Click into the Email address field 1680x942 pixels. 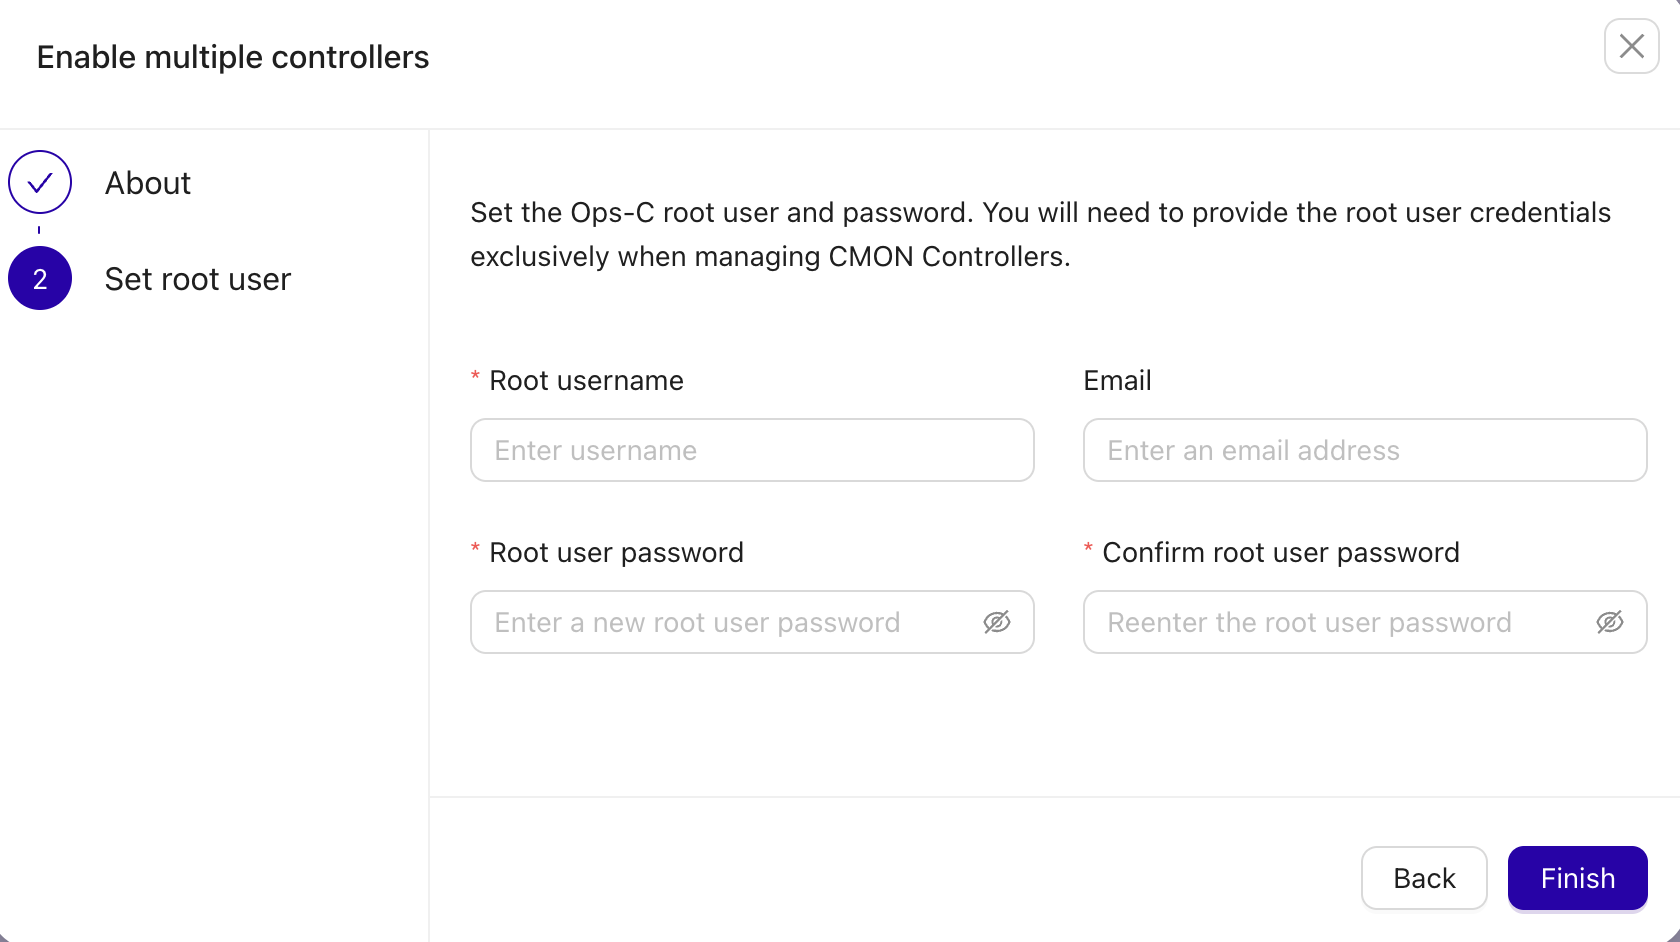[x=1364, y=450]
